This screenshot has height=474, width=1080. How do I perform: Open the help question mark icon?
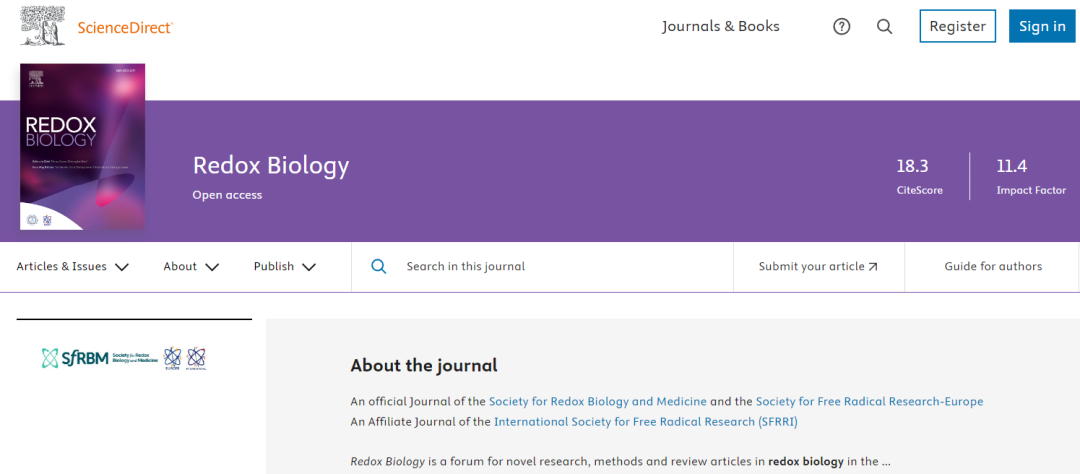(841, 27)
